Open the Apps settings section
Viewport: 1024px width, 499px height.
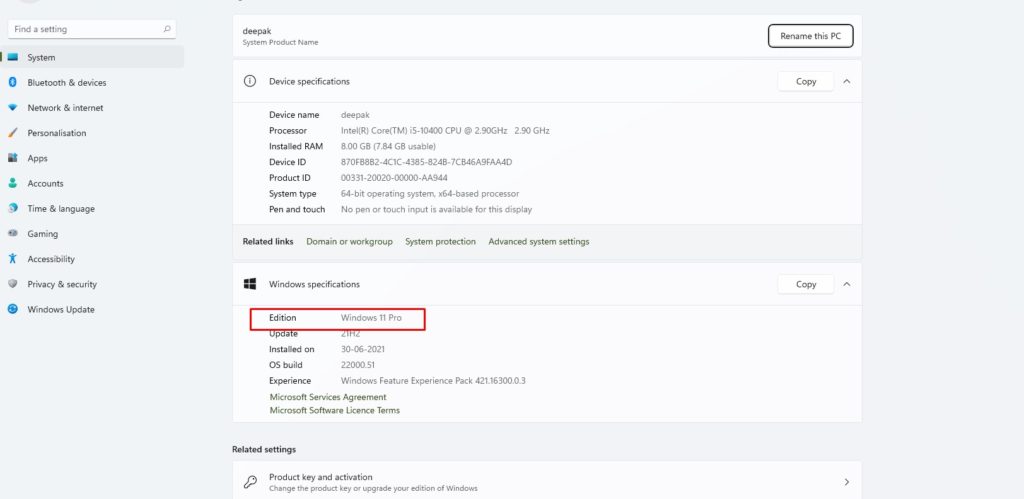(92, 158)
